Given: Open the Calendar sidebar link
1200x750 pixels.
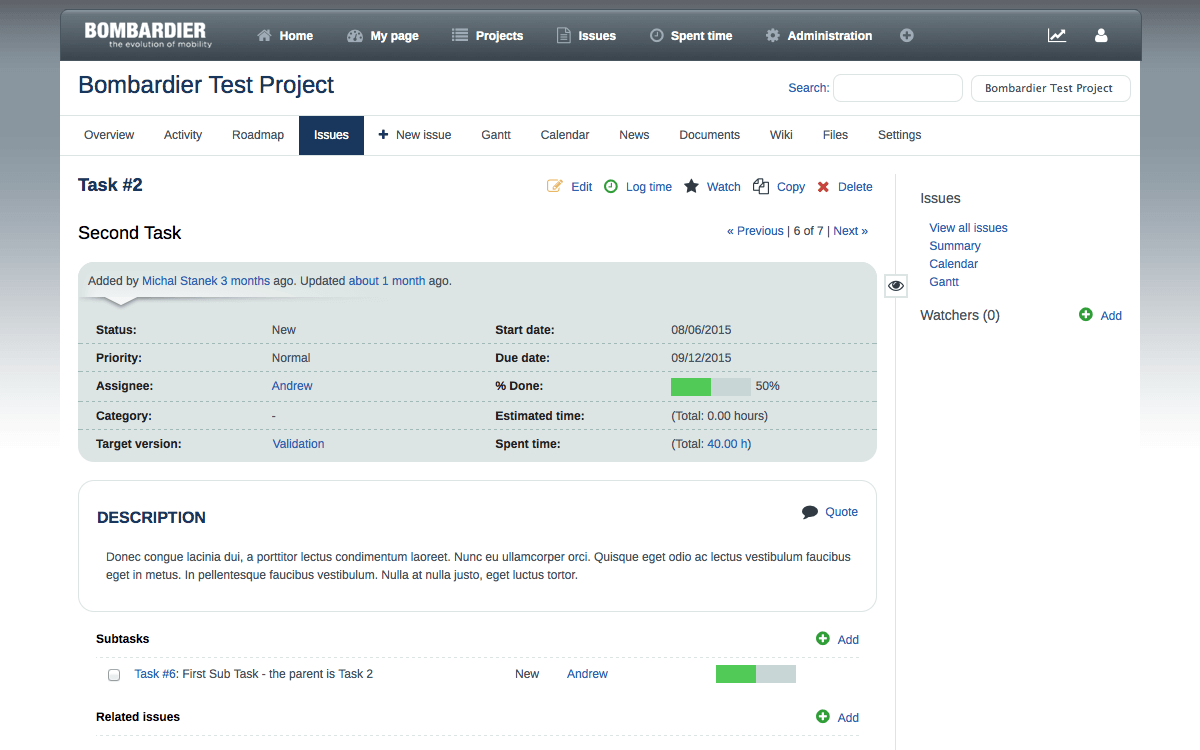Looking at the screenshot, I should [x=954, y=264].
